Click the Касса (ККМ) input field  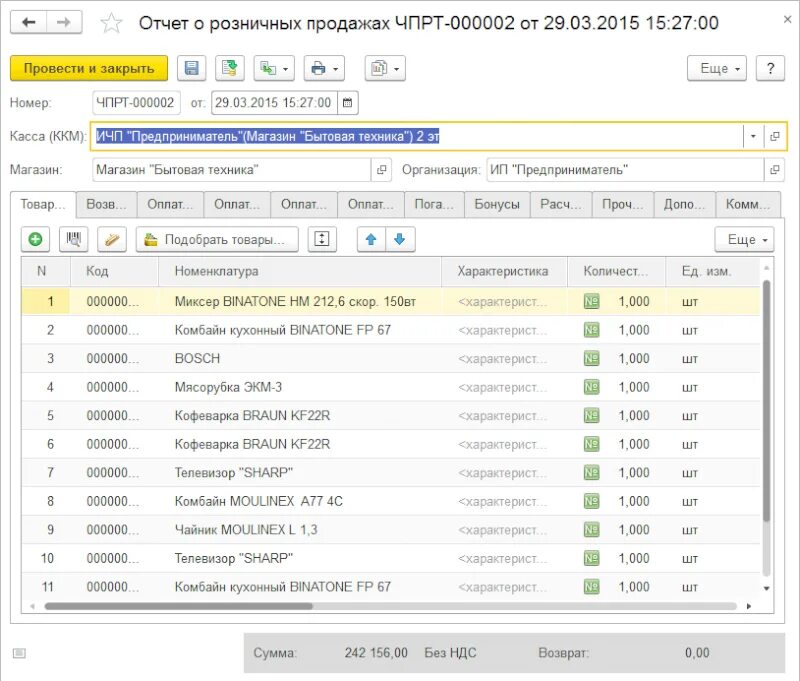417,136
